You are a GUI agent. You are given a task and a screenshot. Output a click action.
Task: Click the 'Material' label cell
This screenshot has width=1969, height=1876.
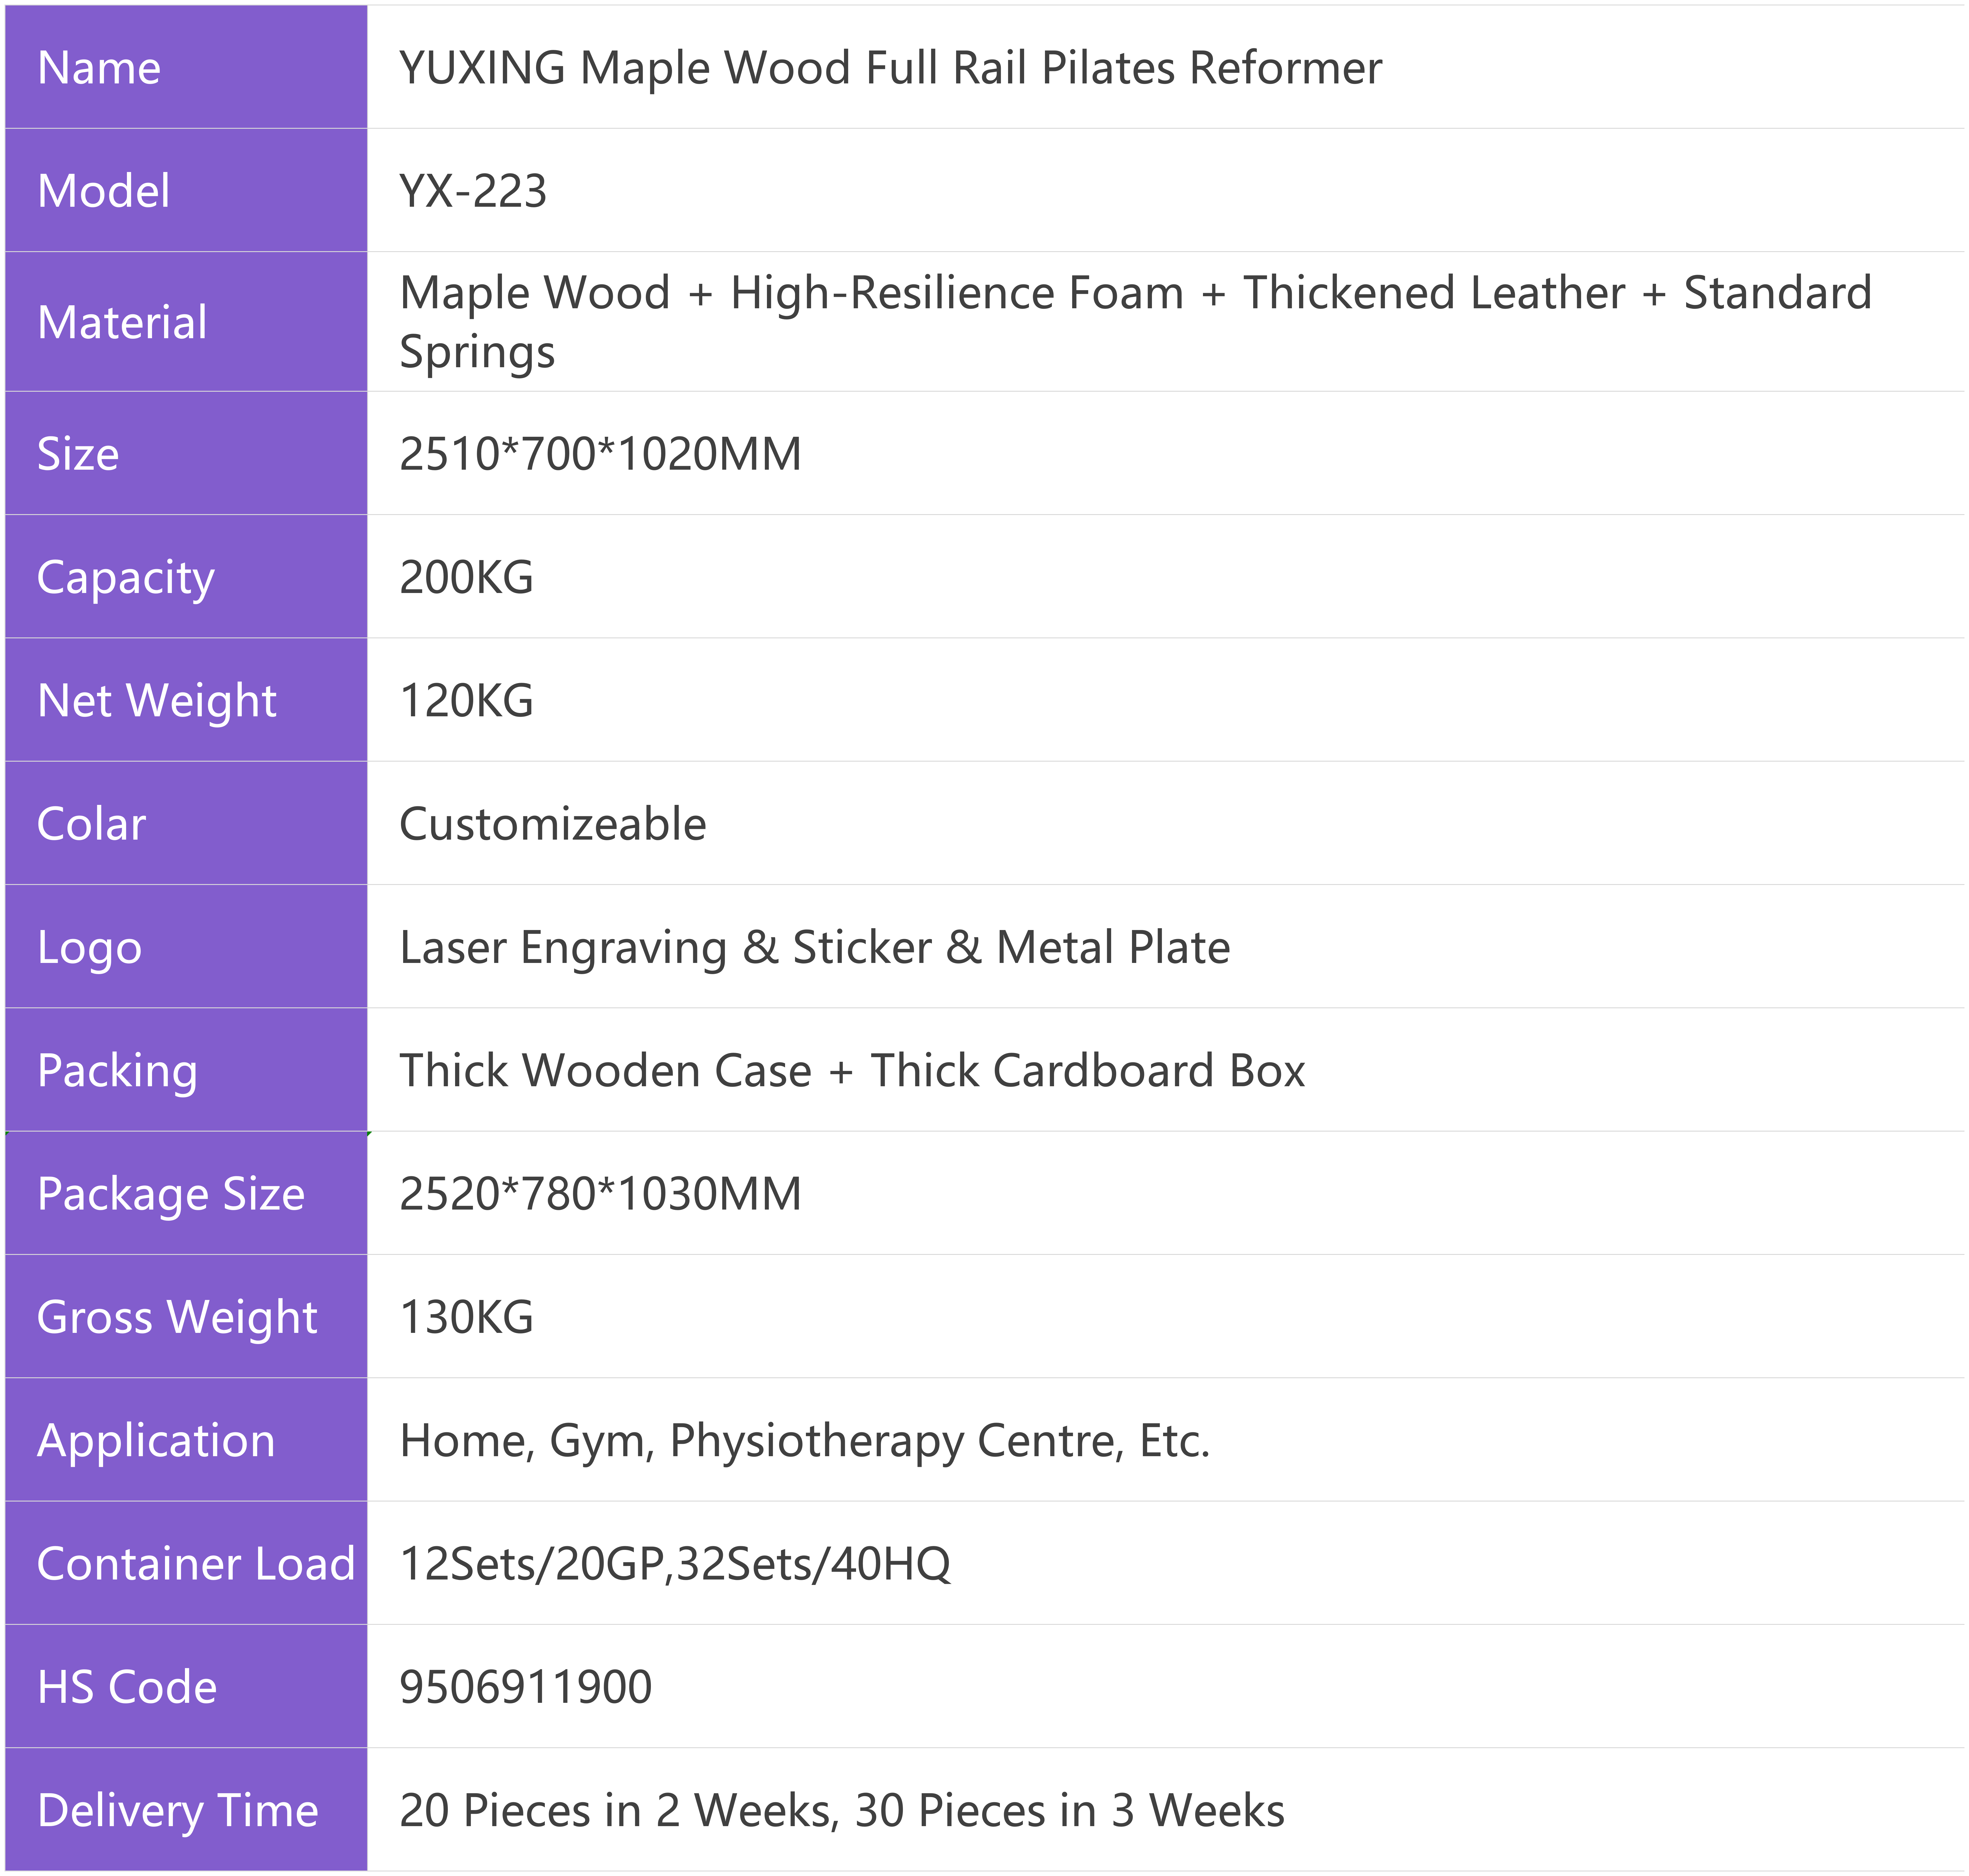[x=186, y=321]
